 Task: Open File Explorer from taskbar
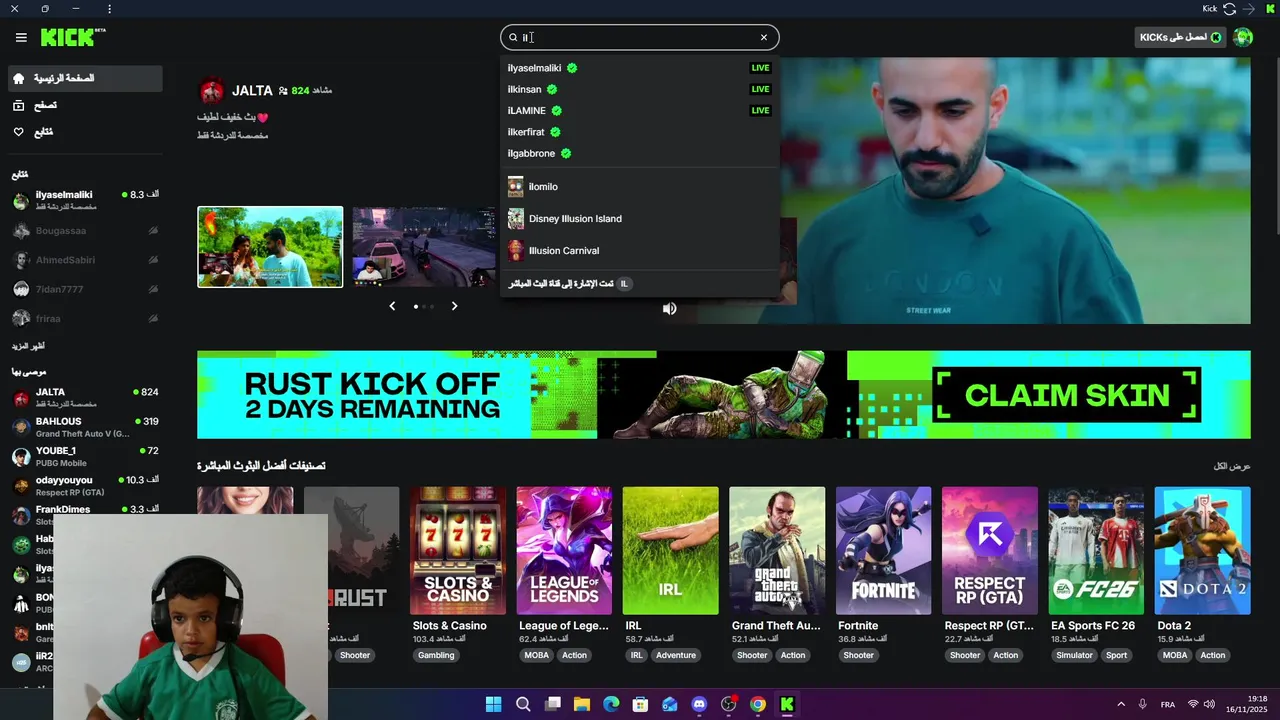[x=581, y=704]
